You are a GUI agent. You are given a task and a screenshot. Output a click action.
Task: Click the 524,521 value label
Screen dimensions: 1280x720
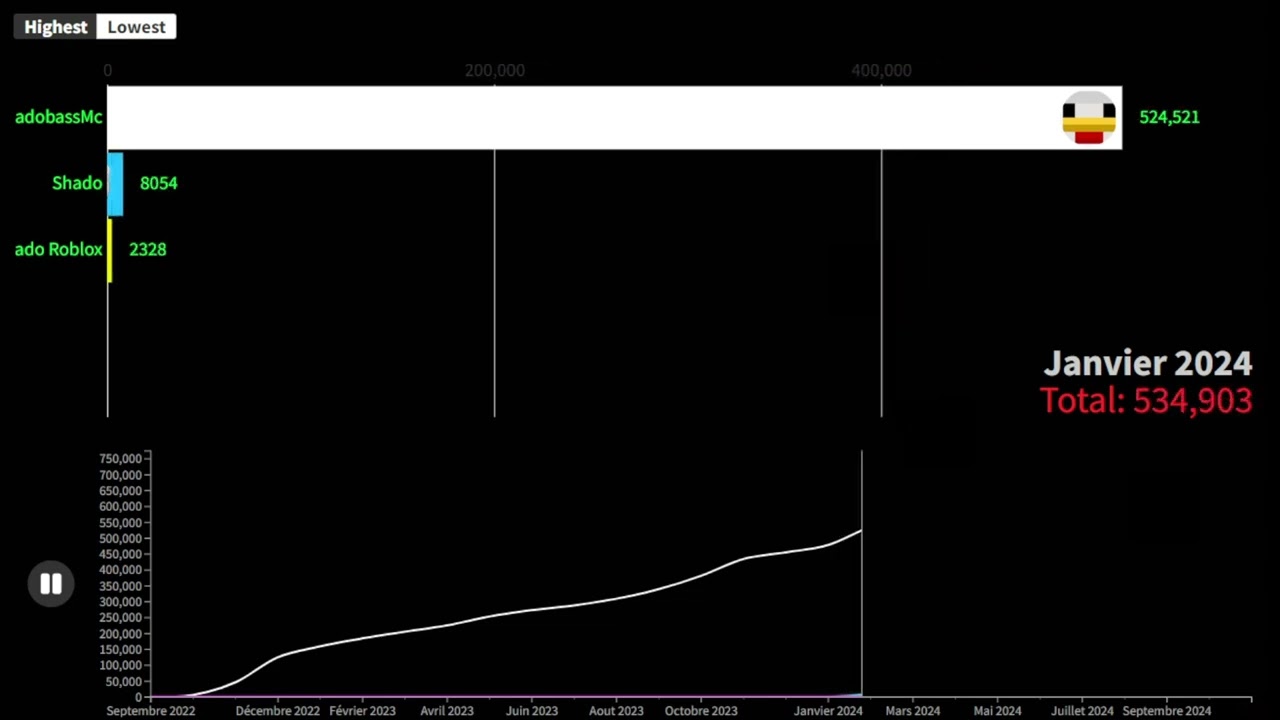1169,117
